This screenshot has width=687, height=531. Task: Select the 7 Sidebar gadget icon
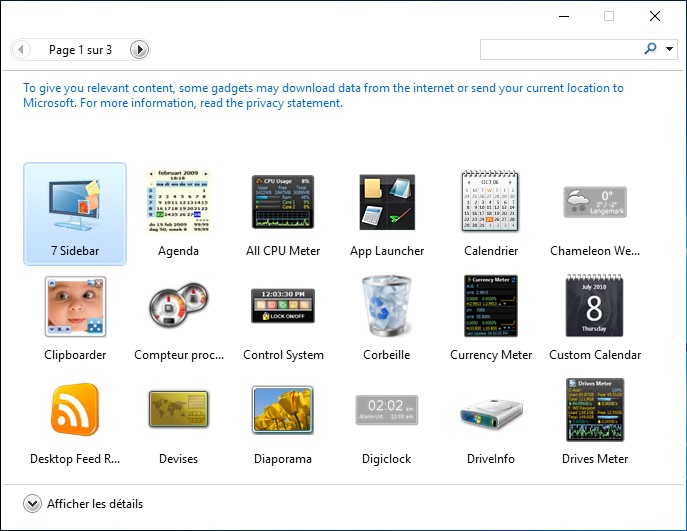(x=75, y=203)
